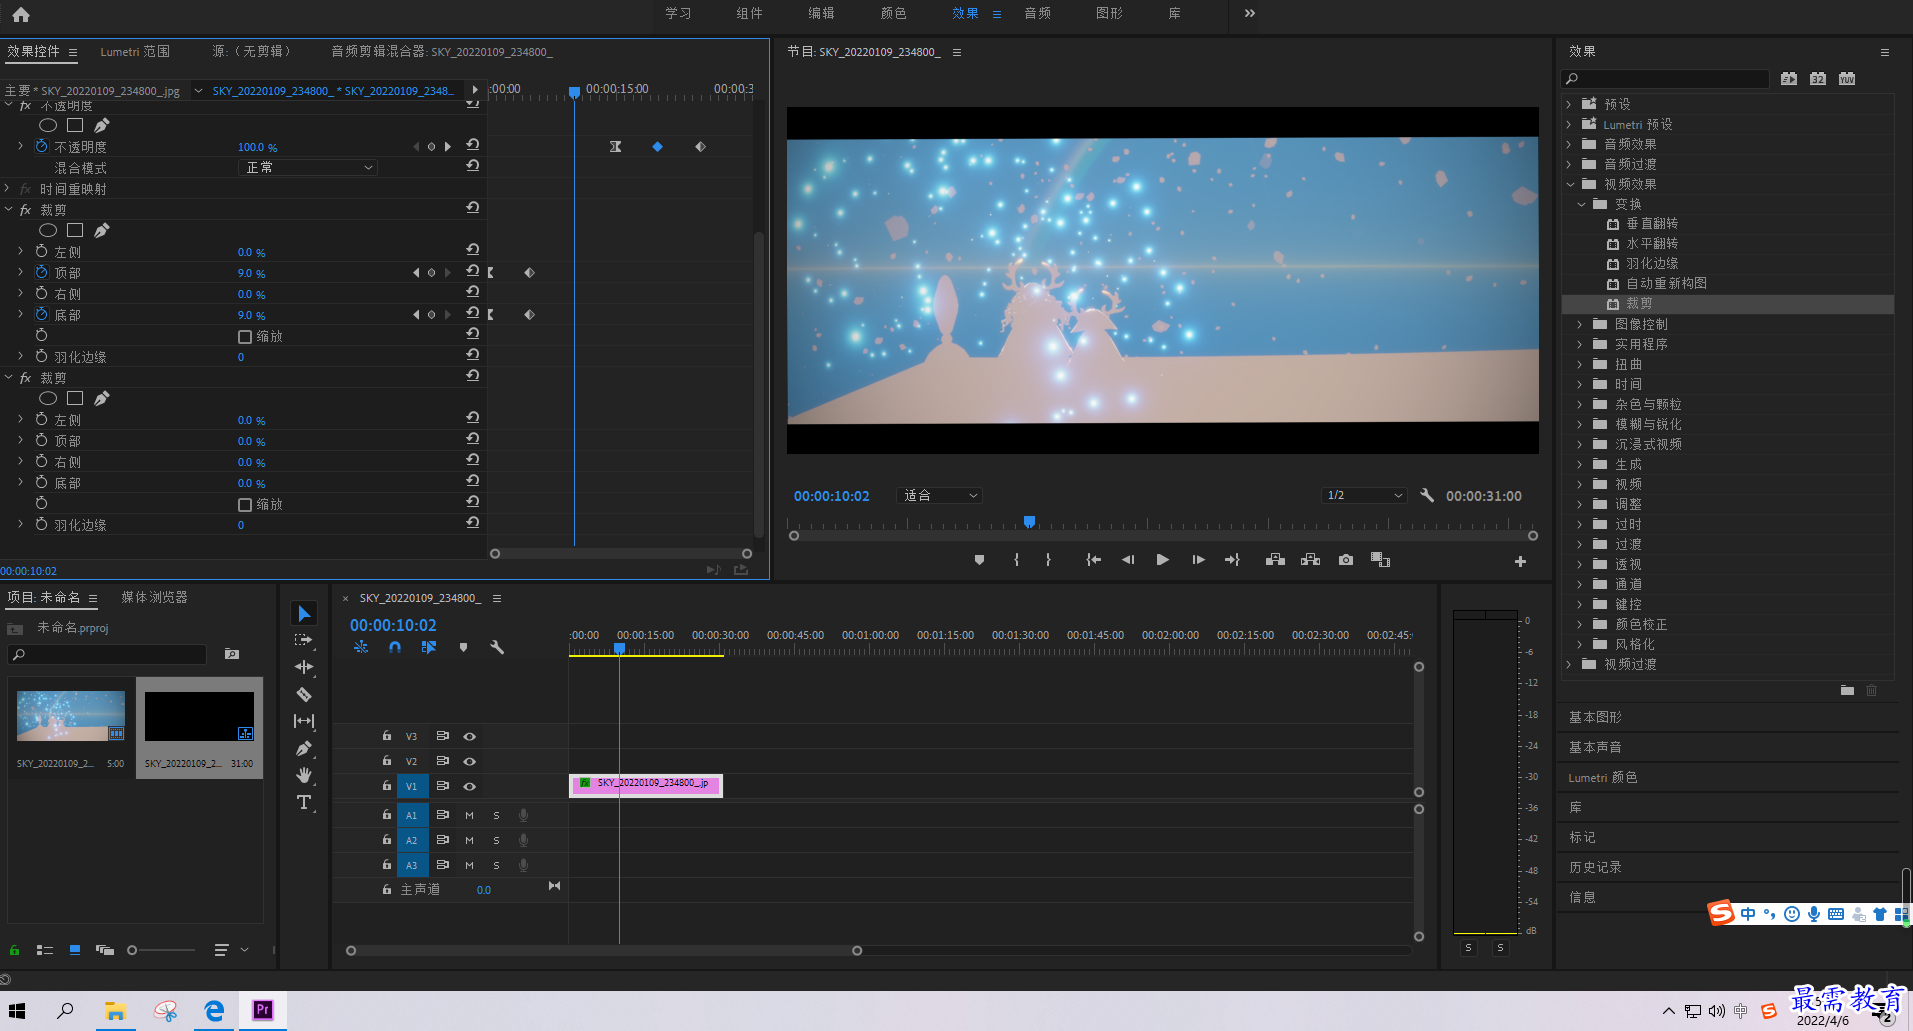Select the Pen tool in toolbox
This screenshot has width=1913, height=1031.
(304, 748)
